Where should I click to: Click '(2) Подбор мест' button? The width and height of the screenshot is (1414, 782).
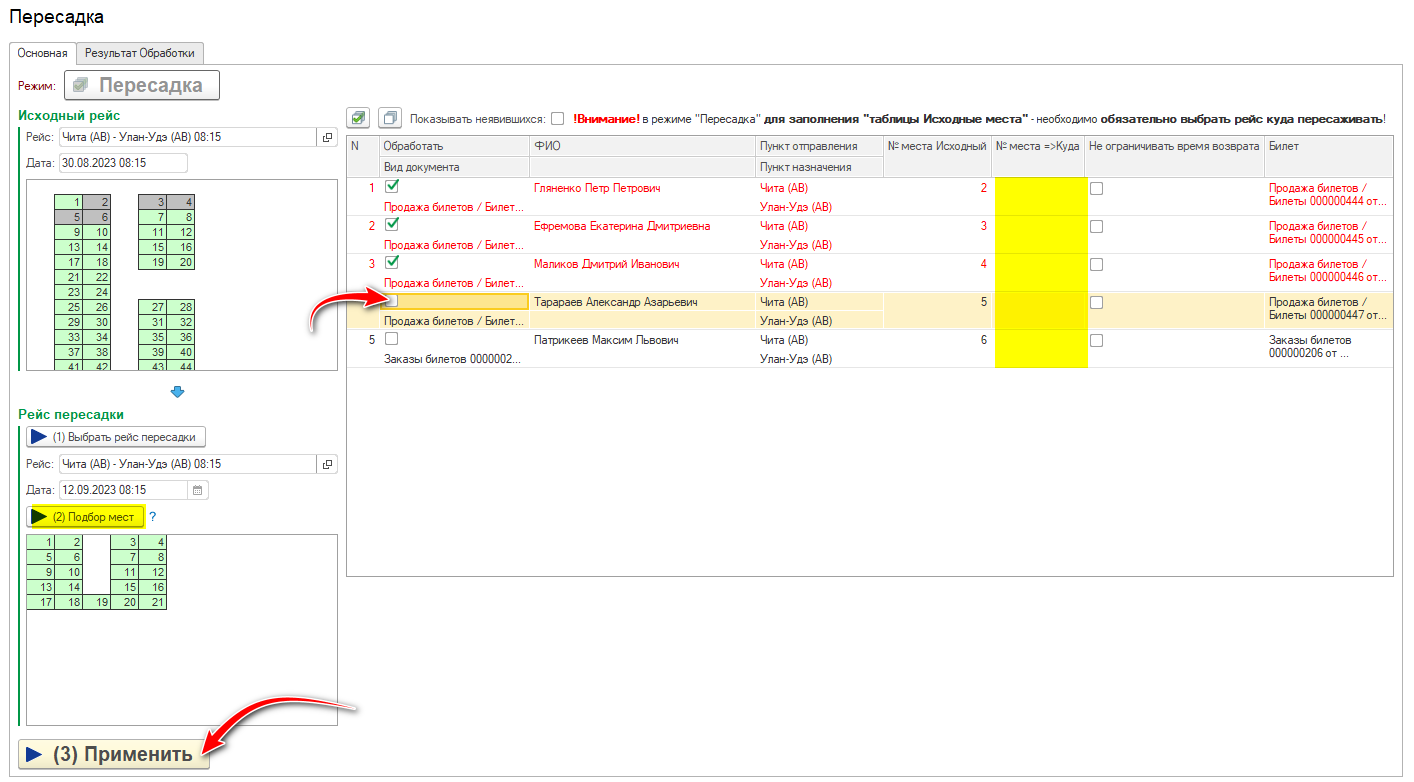tap(86, 517)
